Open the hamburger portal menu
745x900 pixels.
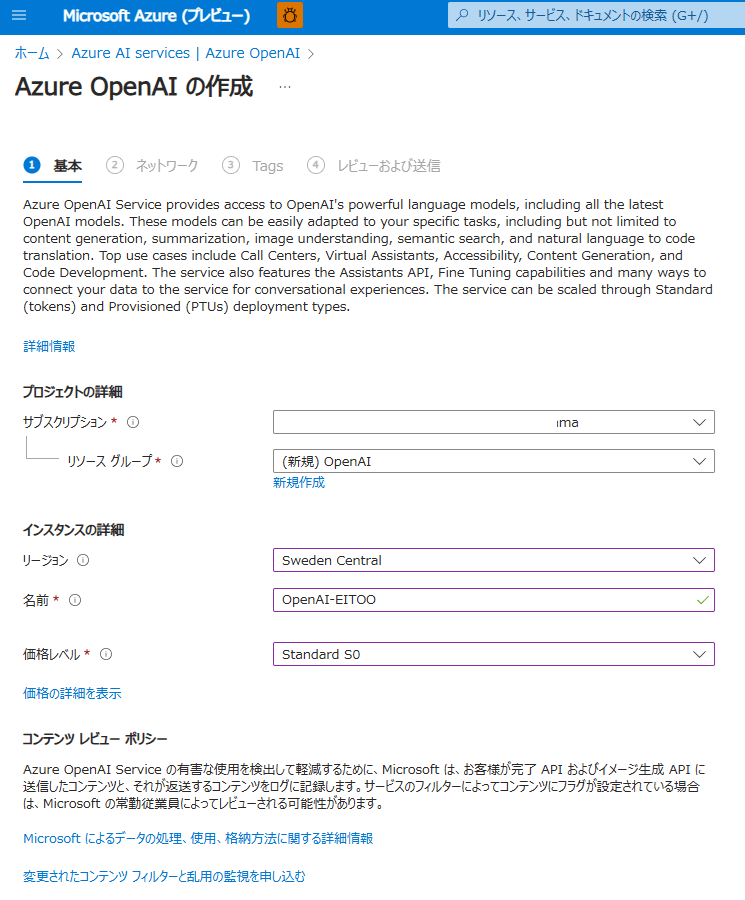(x=19, y=15)
